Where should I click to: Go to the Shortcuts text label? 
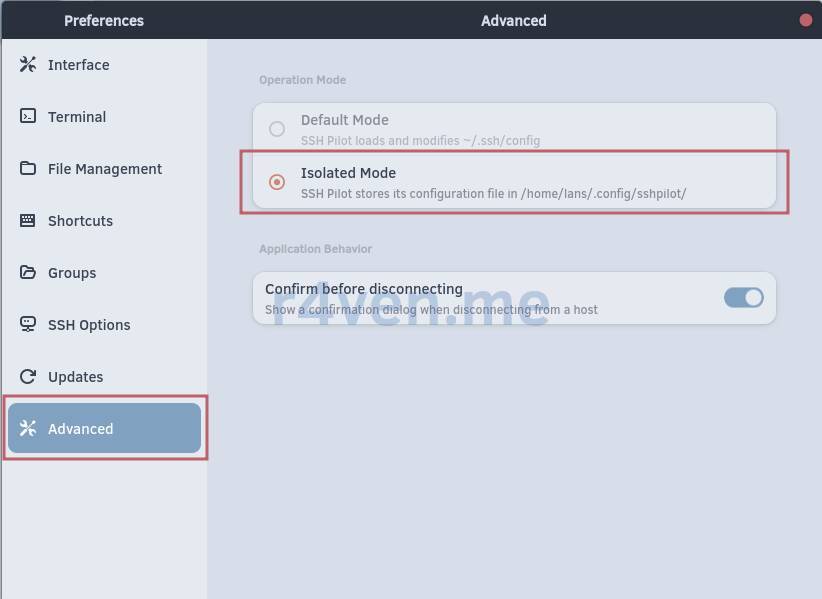coord(80,221)
